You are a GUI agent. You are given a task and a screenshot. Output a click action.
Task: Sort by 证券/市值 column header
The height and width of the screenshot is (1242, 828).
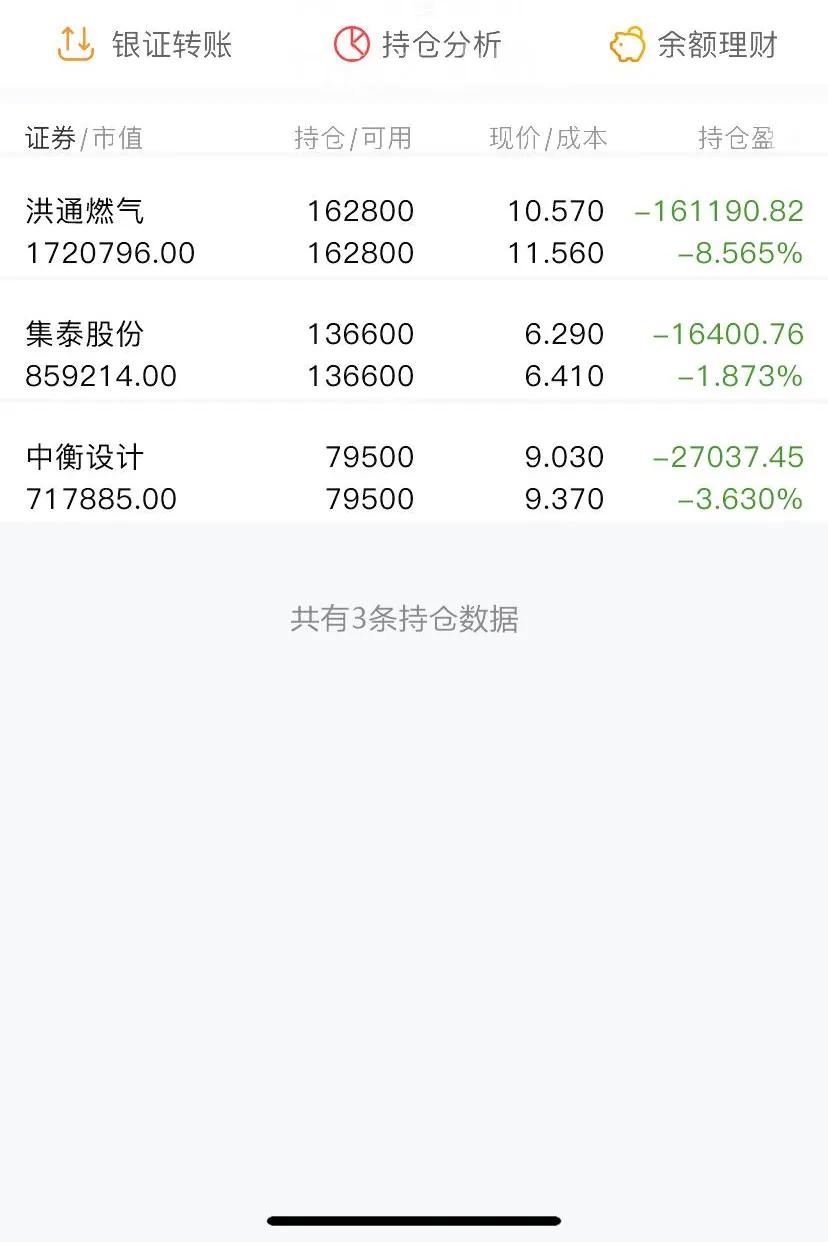[x=84, y=138]
